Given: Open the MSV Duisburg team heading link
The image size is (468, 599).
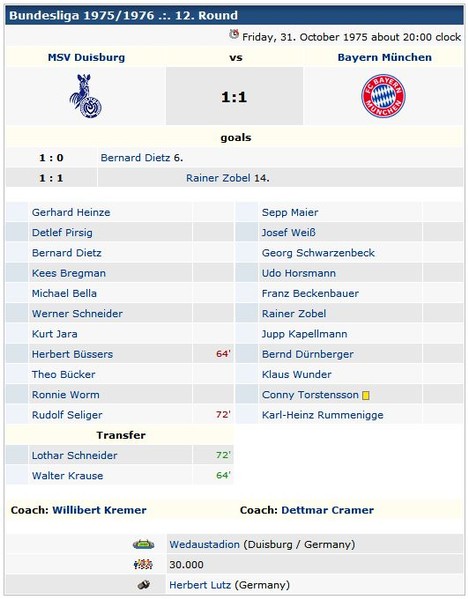Looking at the screenshot, I should (x=86, y=57).
